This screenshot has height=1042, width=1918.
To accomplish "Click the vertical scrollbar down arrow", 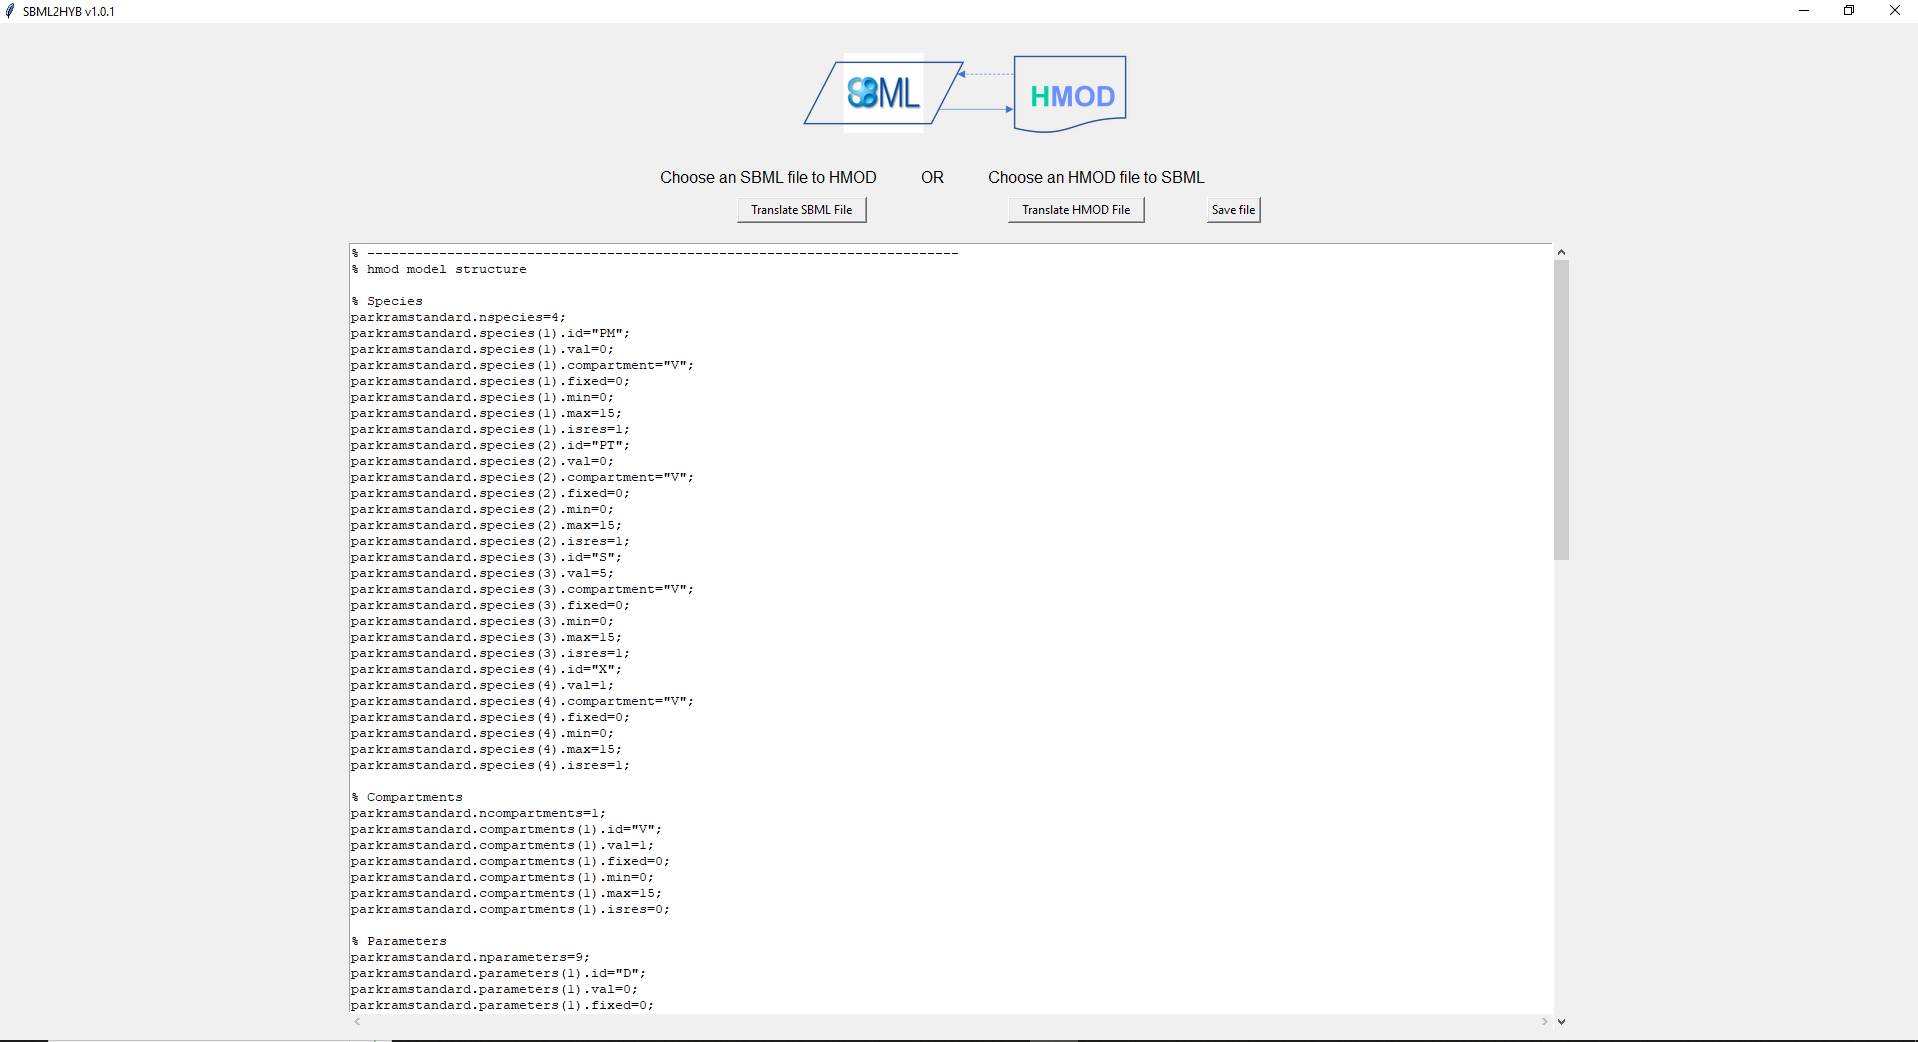I will tap(1561, 1022).
